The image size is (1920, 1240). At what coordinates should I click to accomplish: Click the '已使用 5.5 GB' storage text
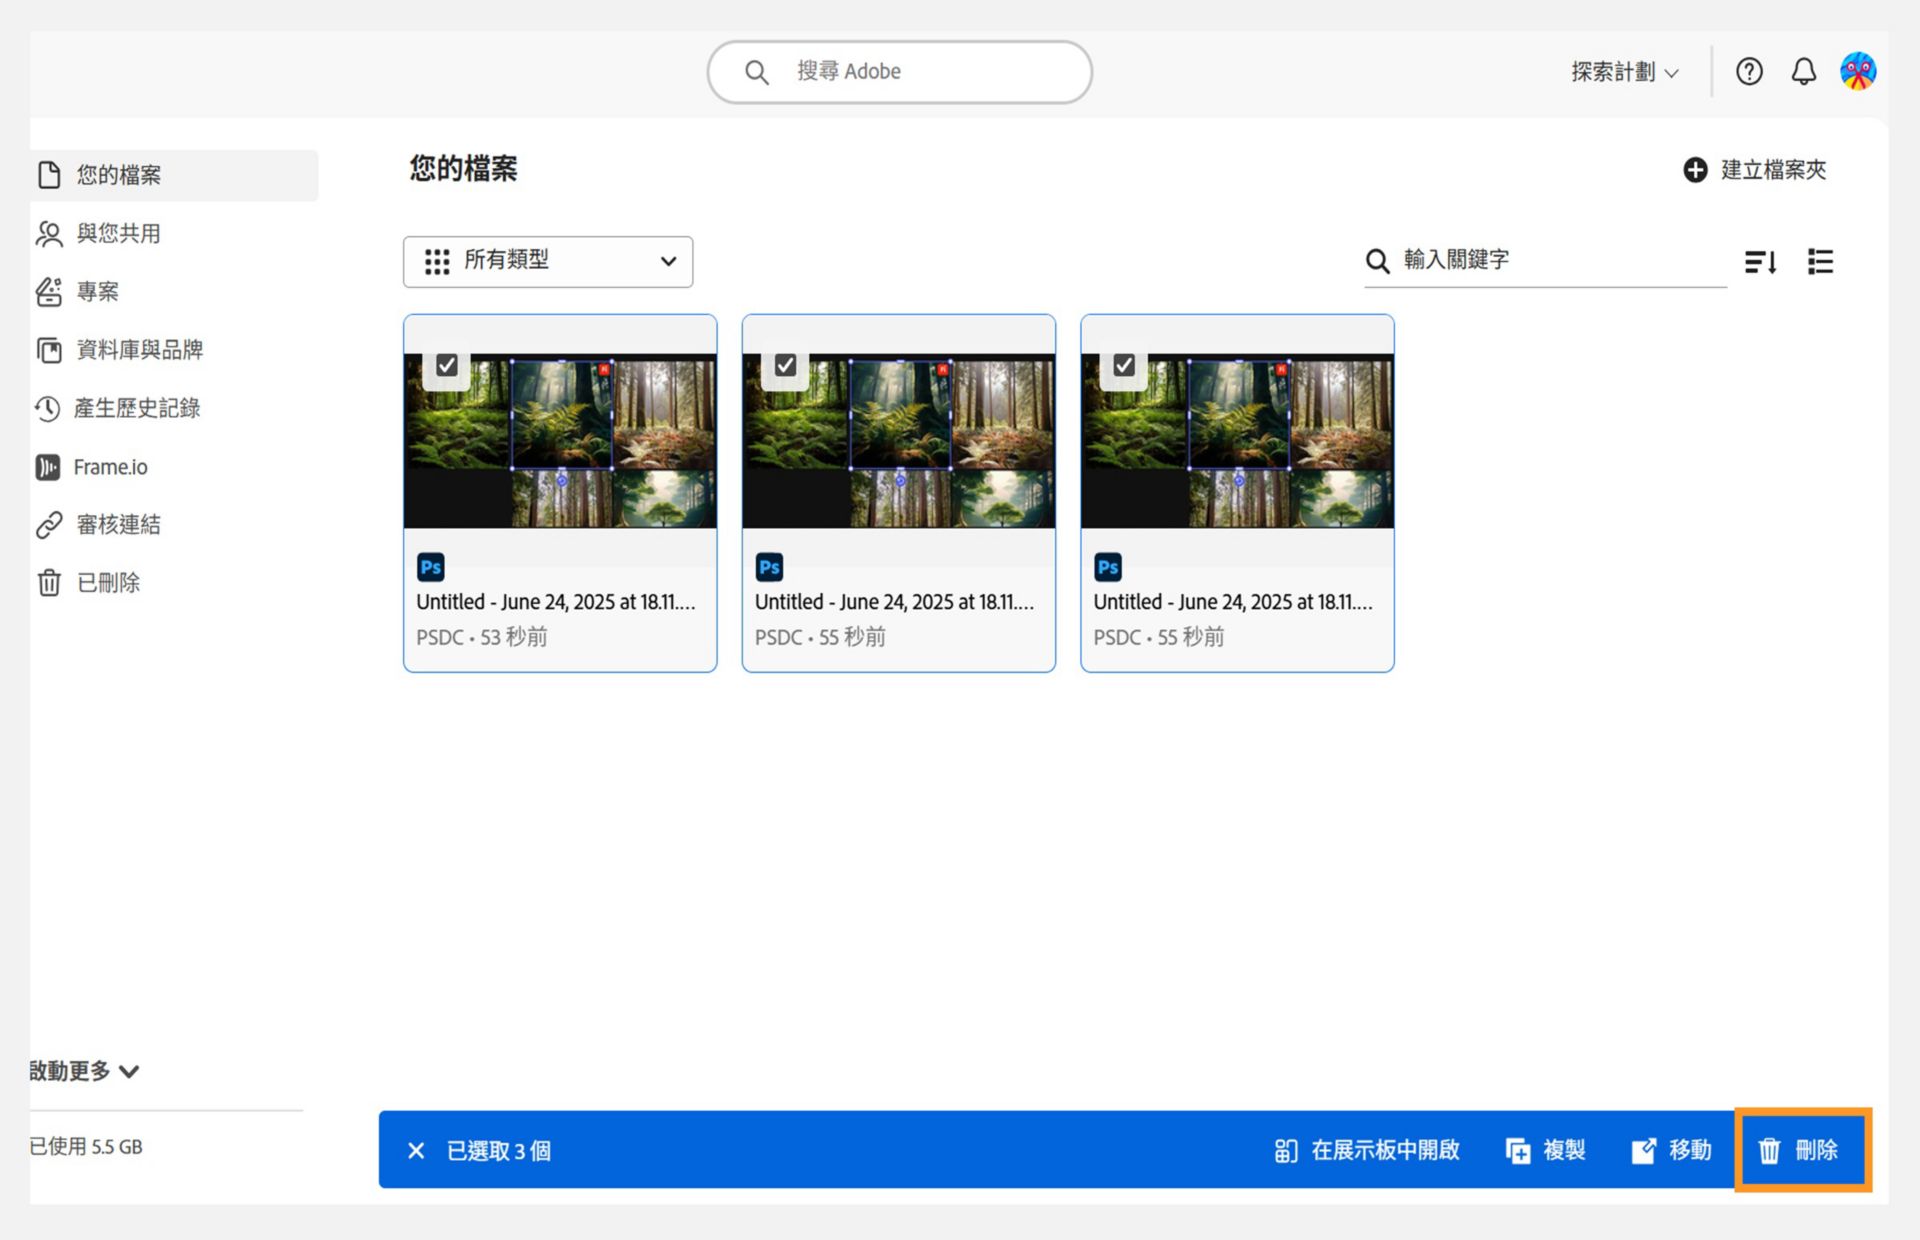click(86, 1147)
